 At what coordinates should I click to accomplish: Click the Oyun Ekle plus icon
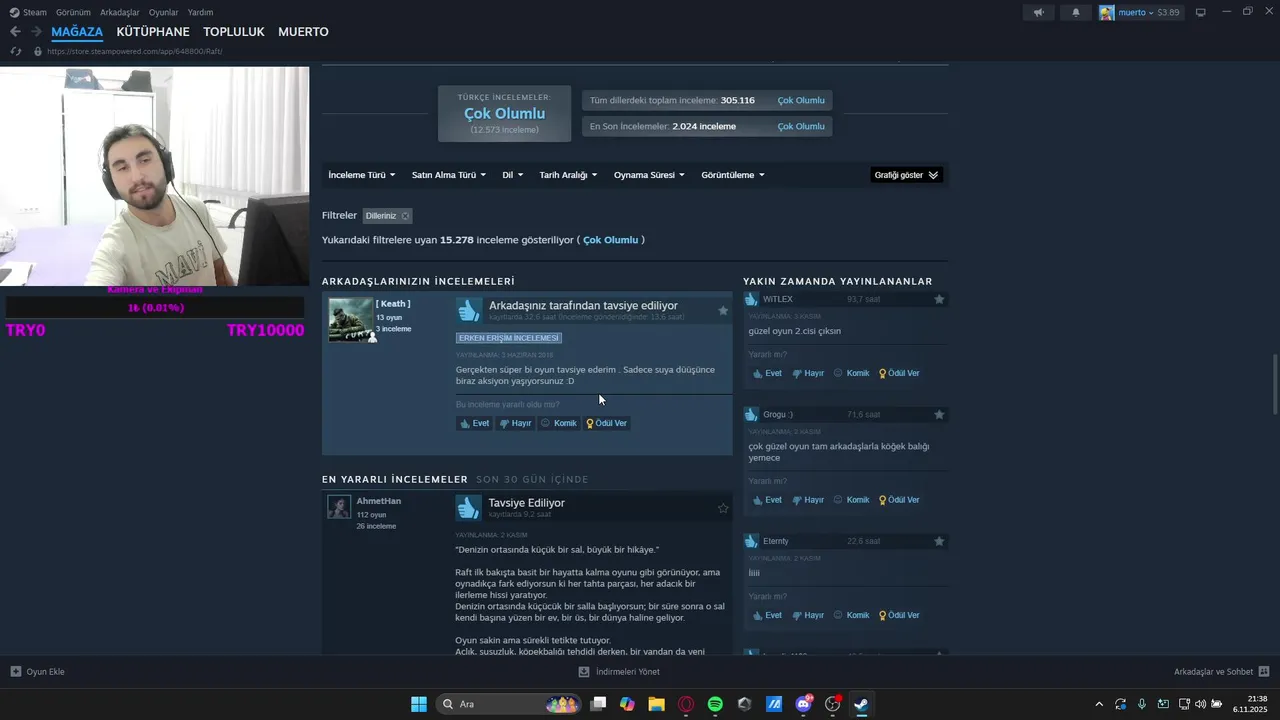click(x=15, y=672)
